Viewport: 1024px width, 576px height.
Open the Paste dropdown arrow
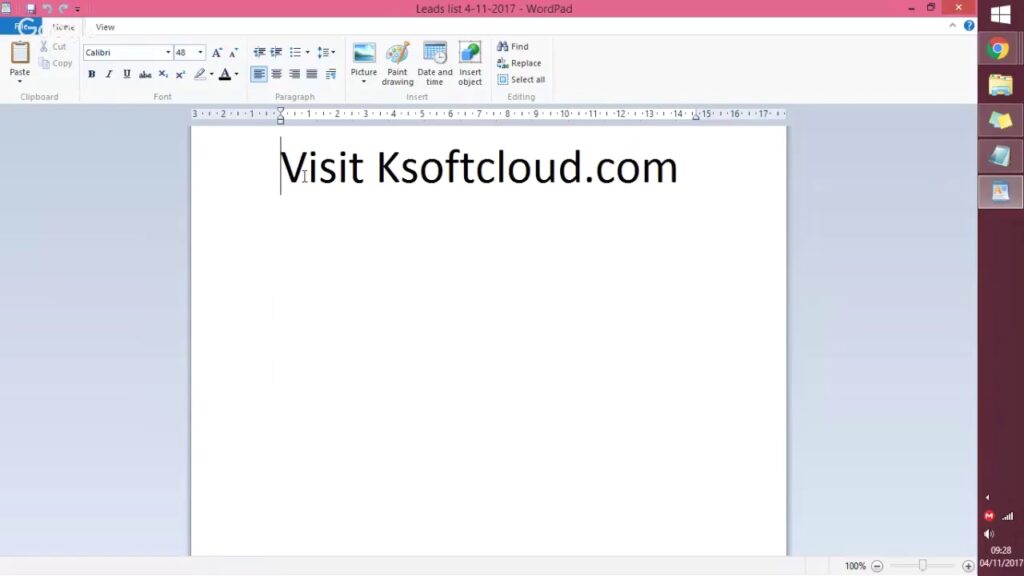click(x=20, y=82)
